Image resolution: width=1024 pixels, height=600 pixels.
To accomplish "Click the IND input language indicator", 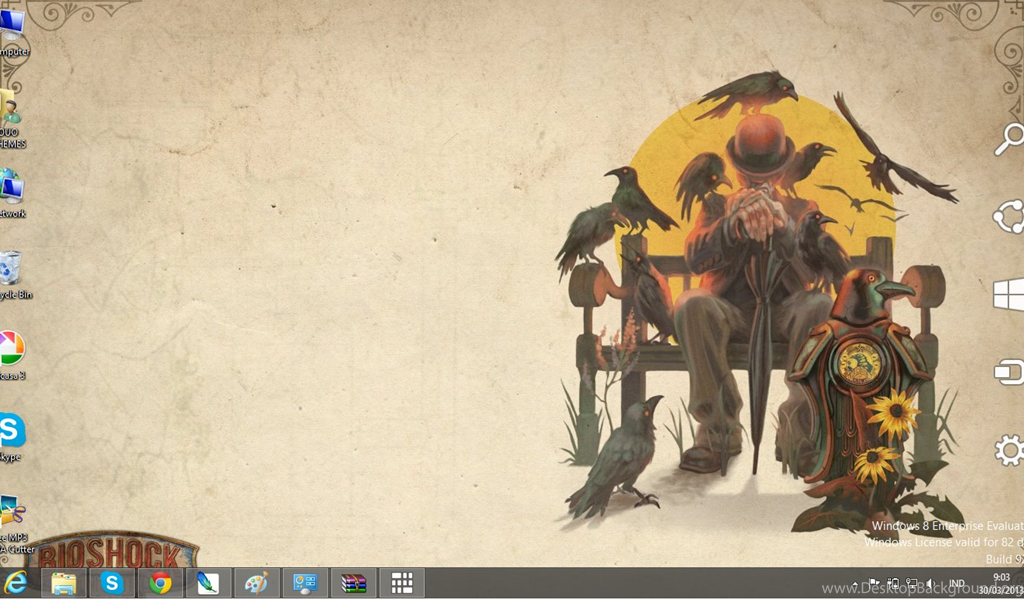I will coord(957,583).
